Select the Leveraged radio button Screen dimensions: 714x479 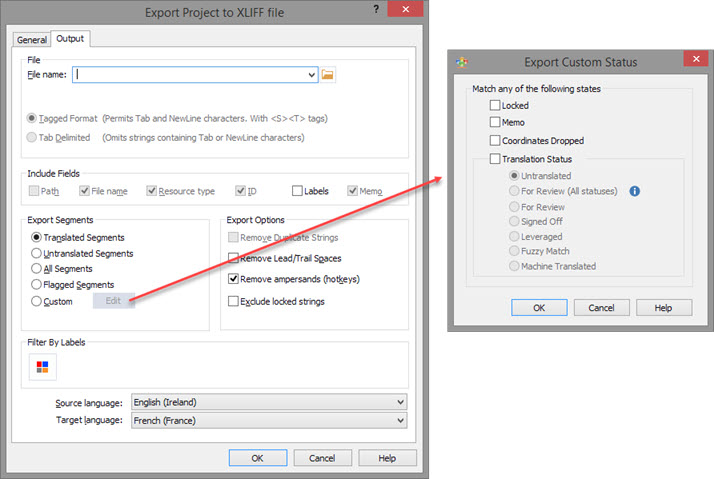(514, 236)
